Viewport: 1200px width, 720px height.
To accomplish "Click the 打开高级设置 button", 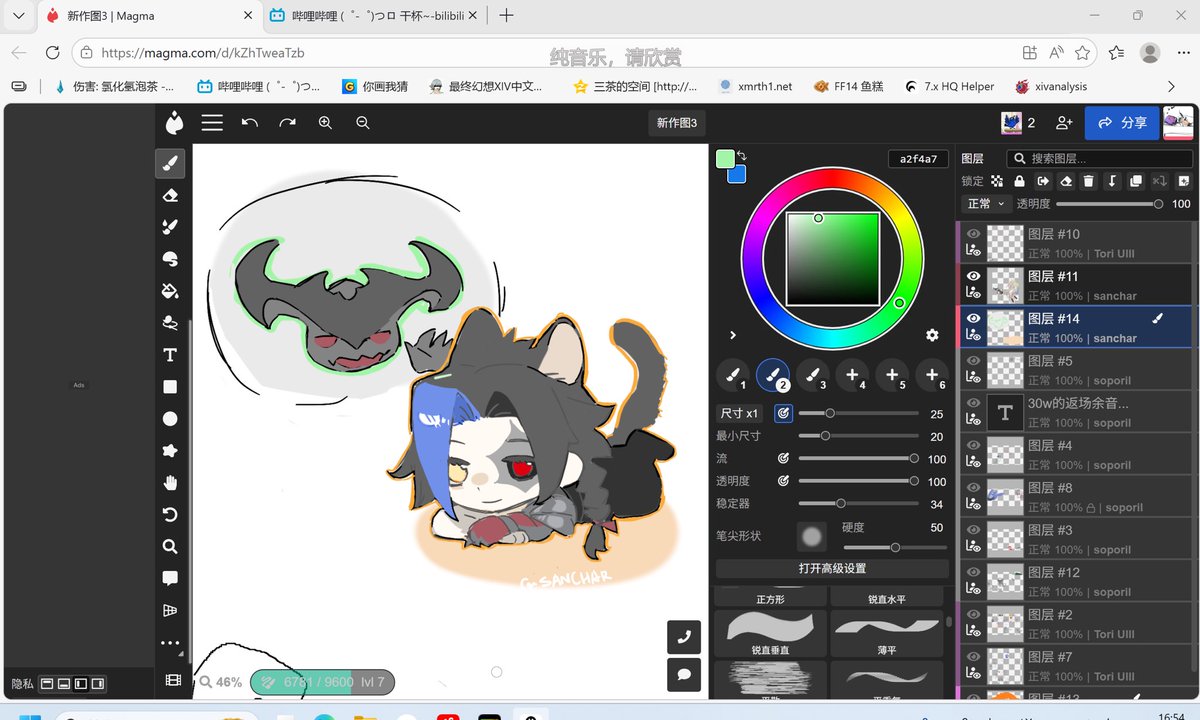I will click(x=832, y=568).
